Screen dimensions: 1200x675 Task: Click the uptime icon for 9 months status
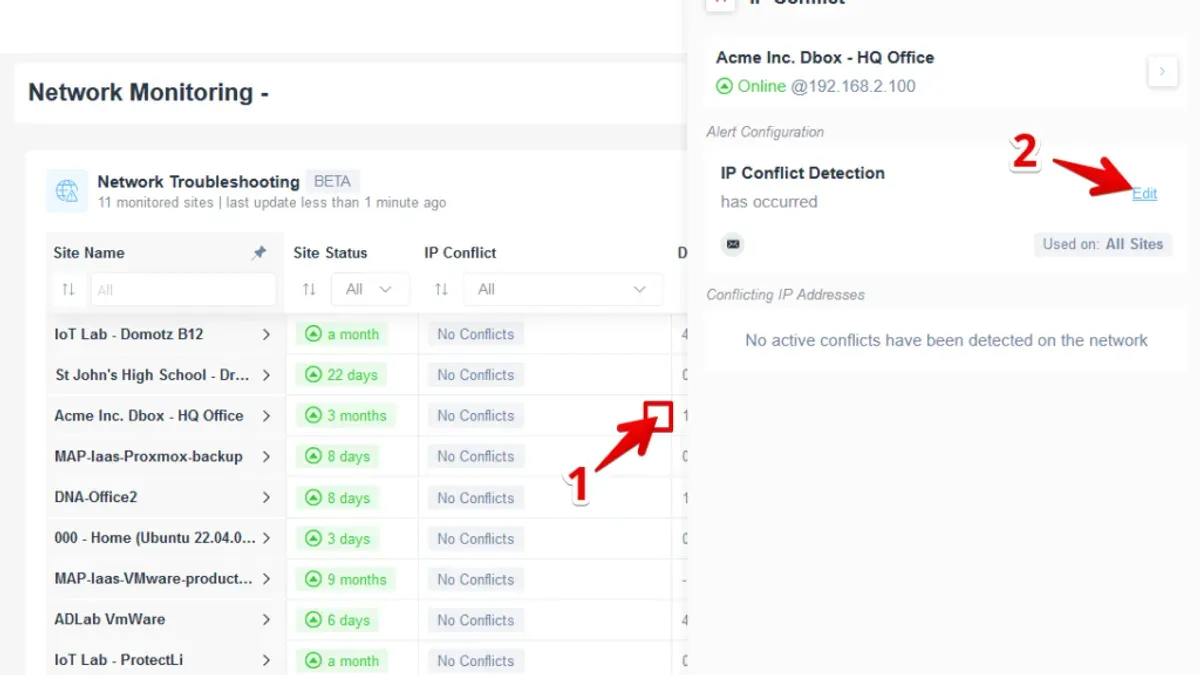pyautogui.click(x=313, y=579)
